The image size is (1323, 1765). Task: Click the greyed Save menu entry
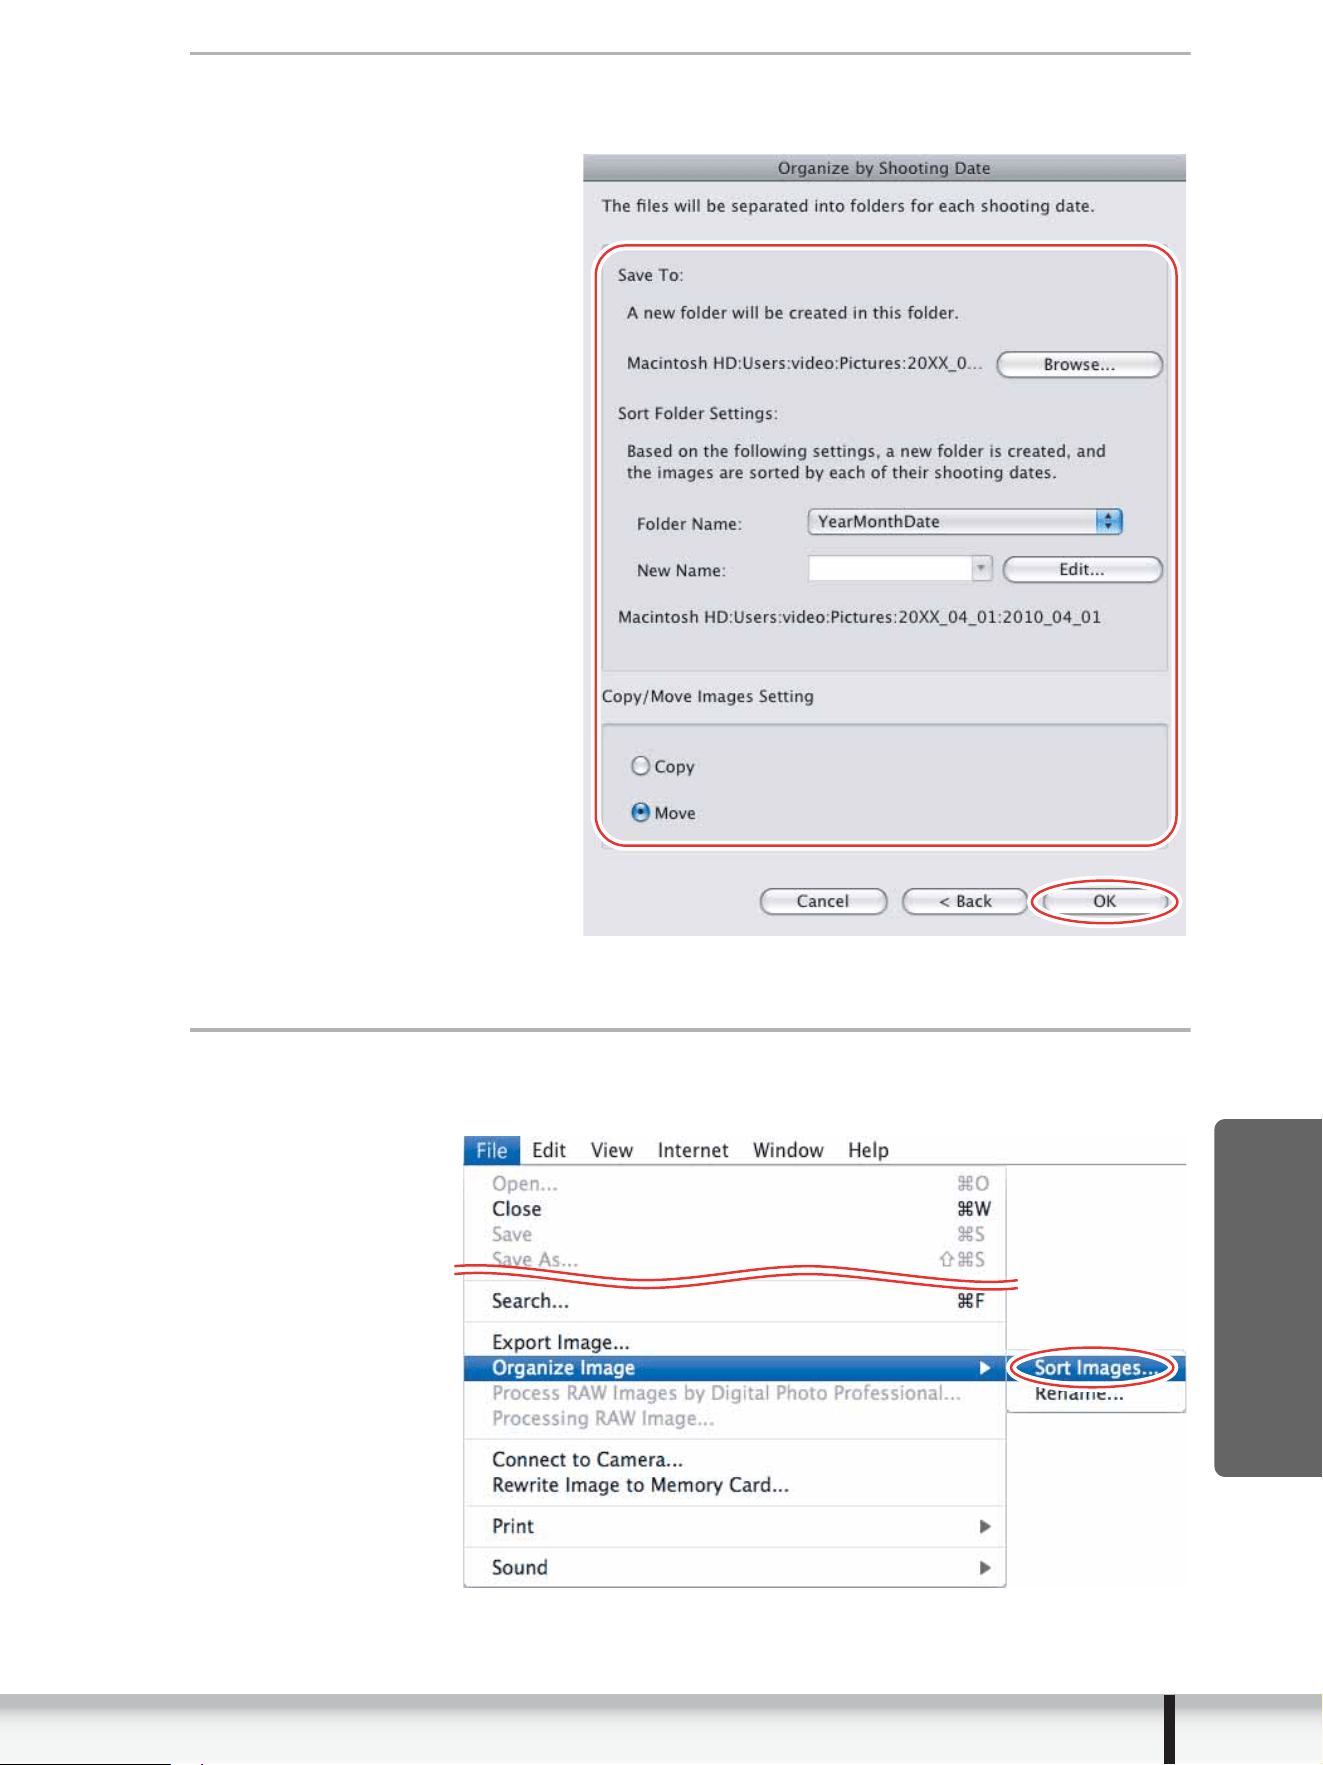click(735, 1234)
